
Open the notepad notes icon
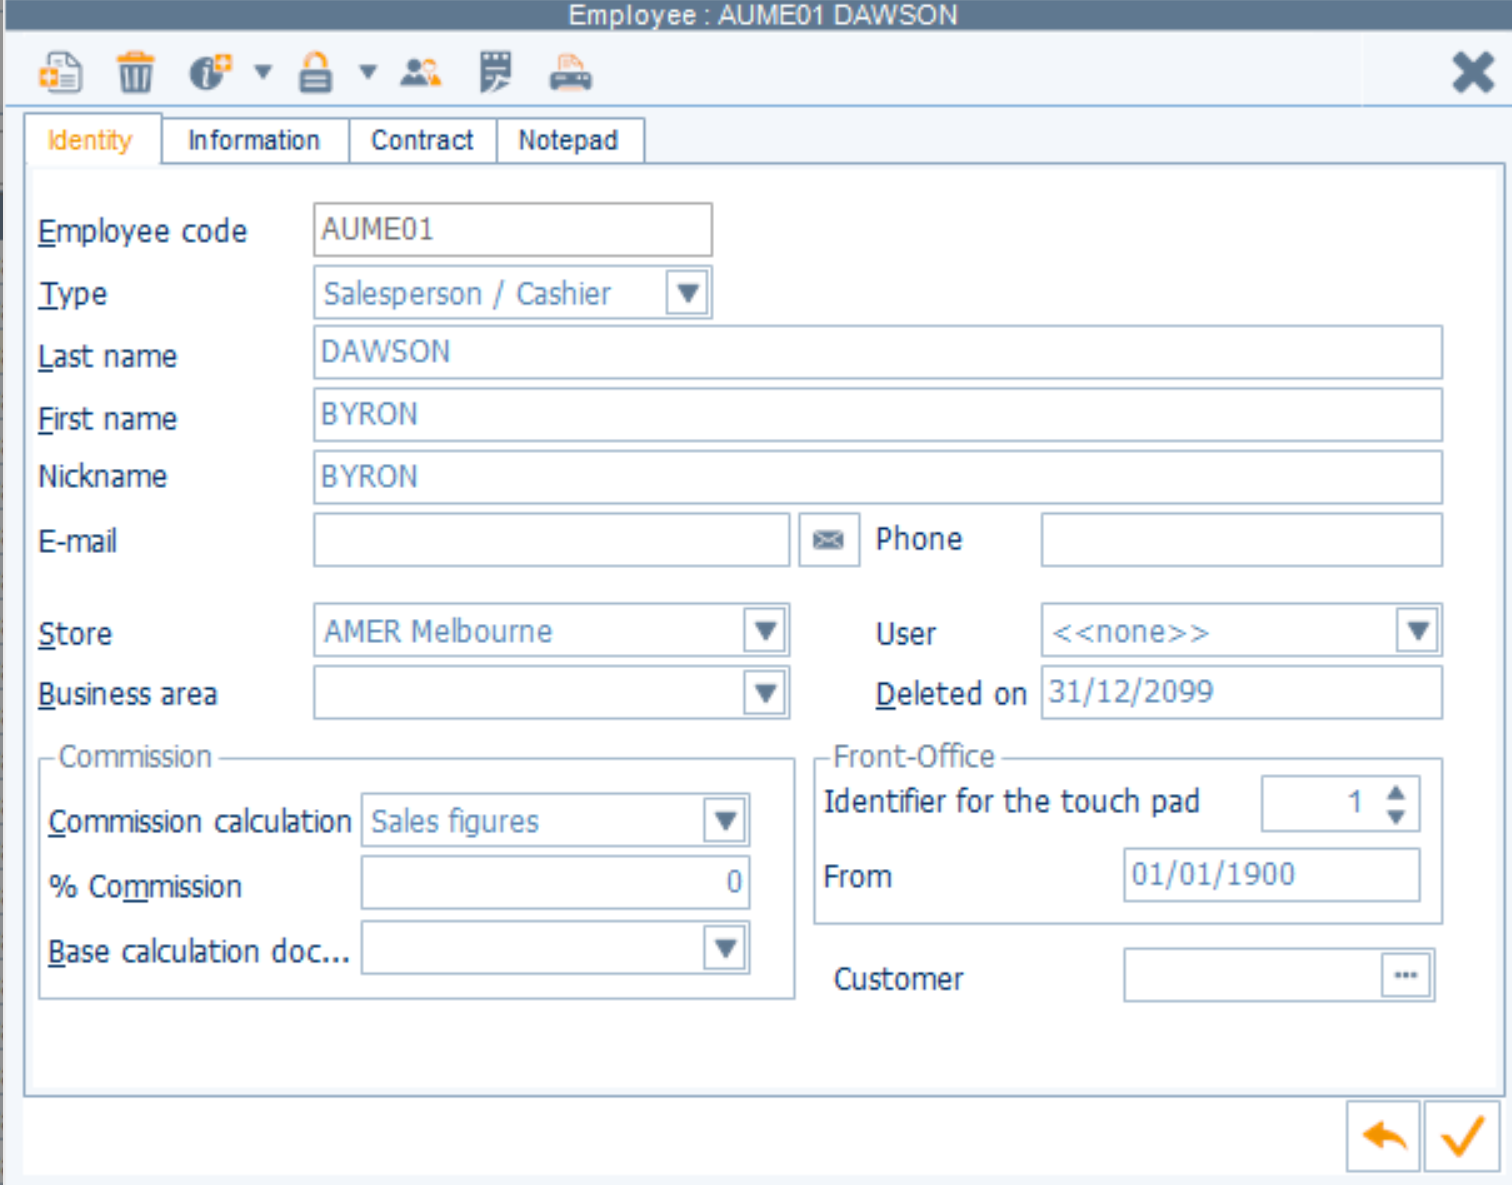pos(493,71)
